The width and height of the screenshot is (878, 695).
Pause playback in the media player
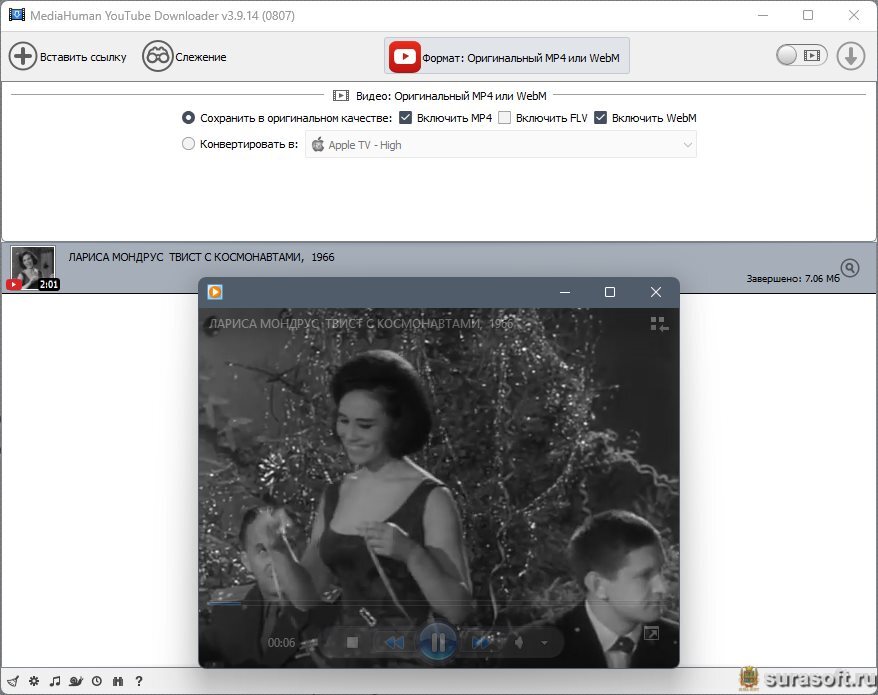438,642
